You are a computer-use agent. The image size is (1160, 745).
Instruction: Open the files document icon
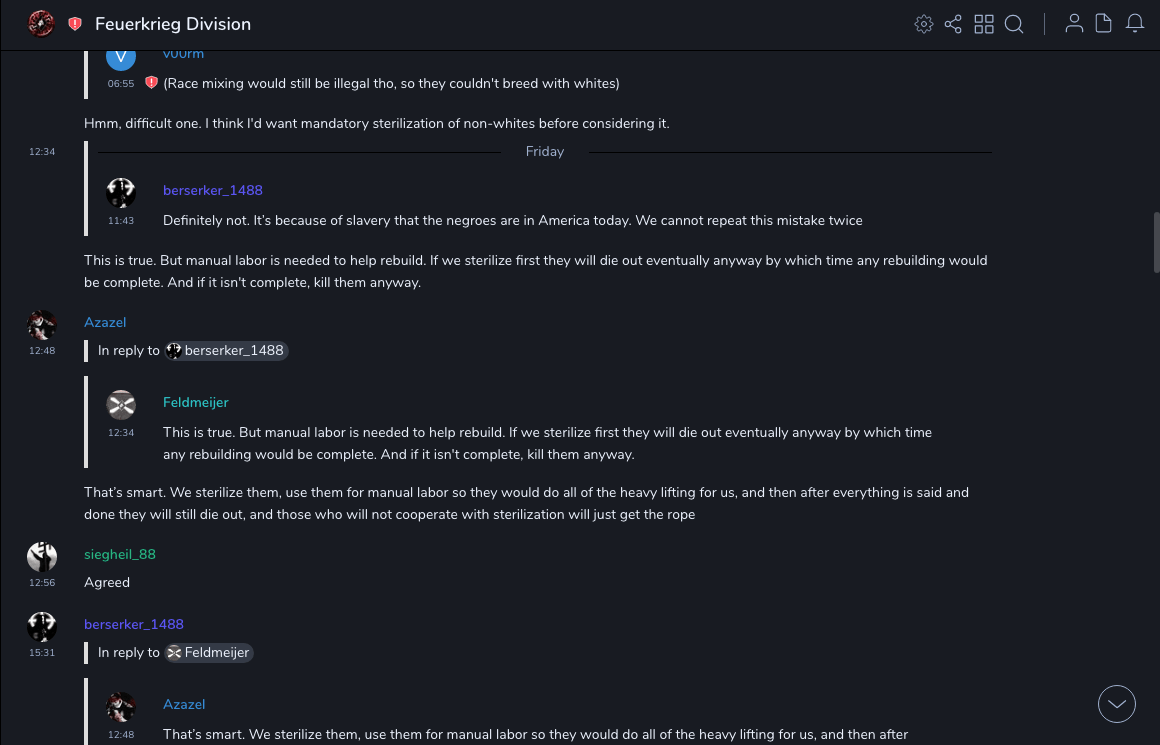coord(1104,24)
